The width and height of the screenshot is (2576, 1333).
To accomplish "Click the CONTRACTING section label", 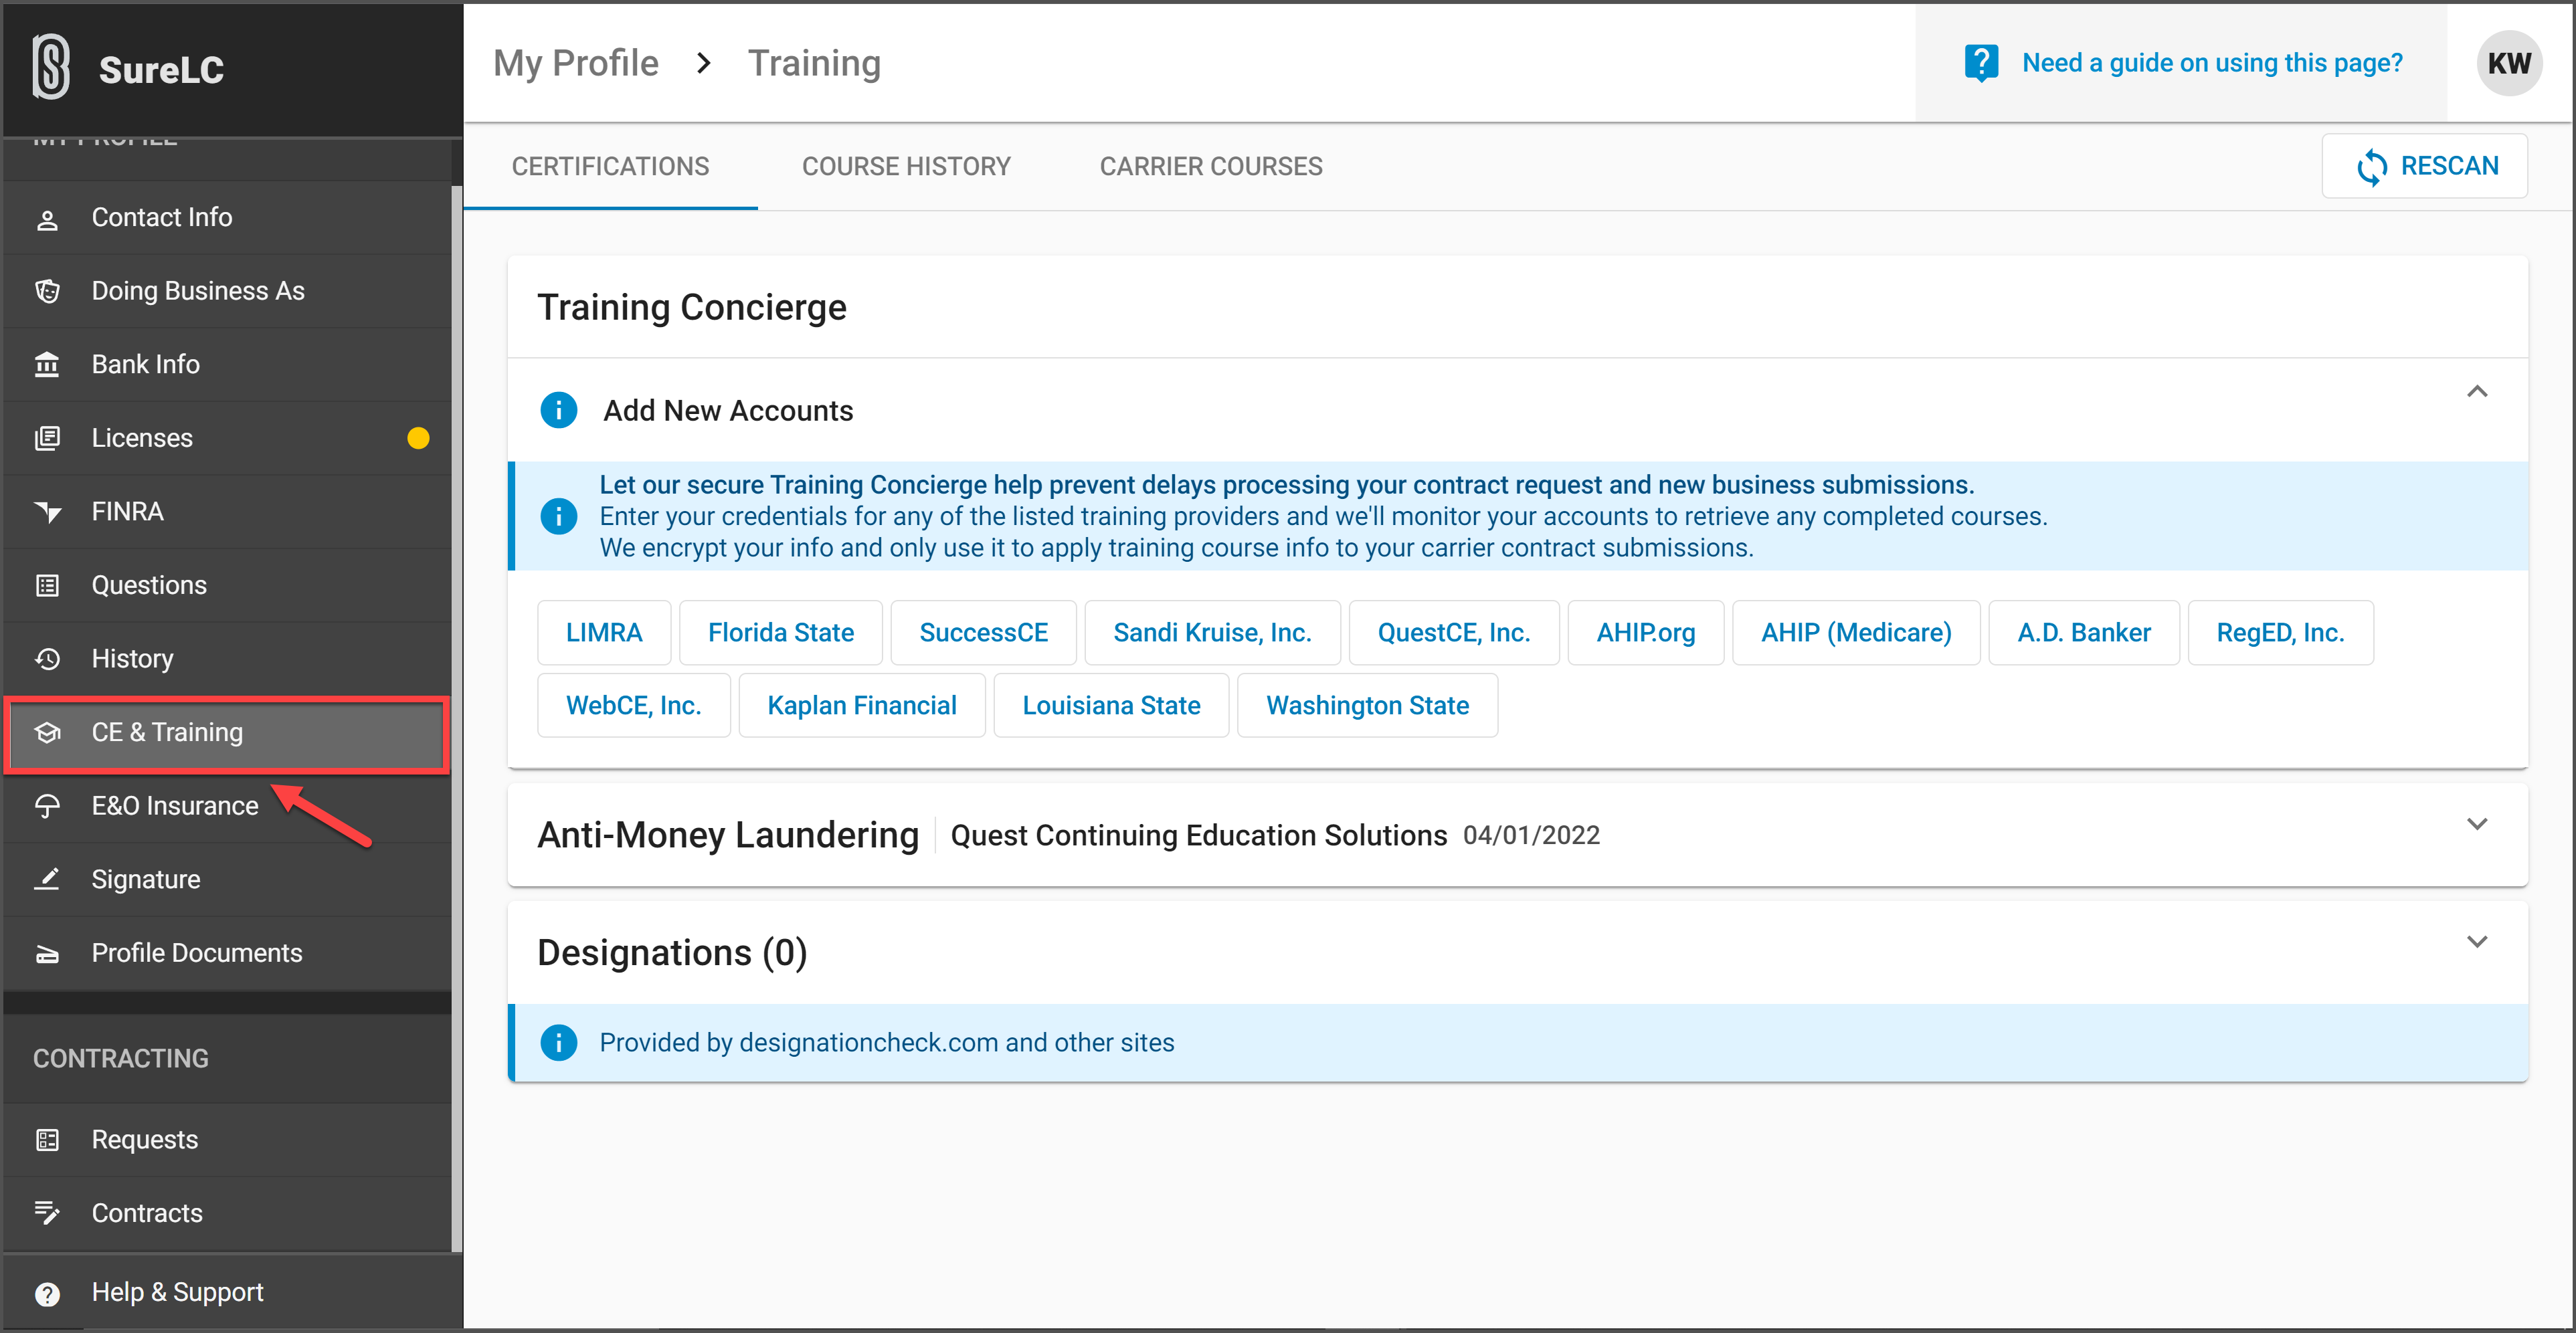I will [x=120, y=1058].
